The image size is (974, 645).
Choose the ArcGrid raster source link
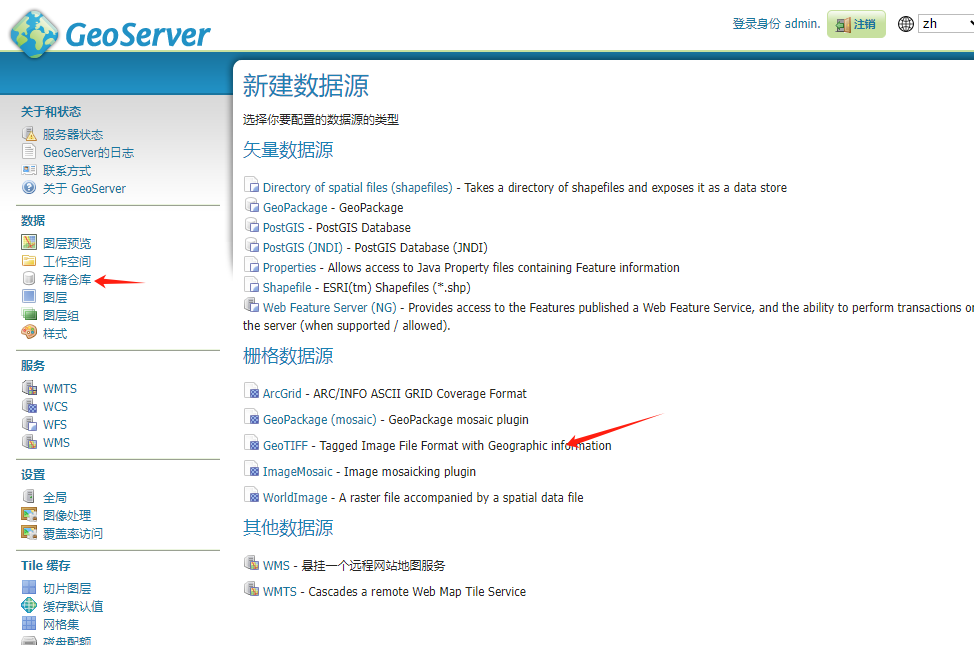tap(282, 393)
